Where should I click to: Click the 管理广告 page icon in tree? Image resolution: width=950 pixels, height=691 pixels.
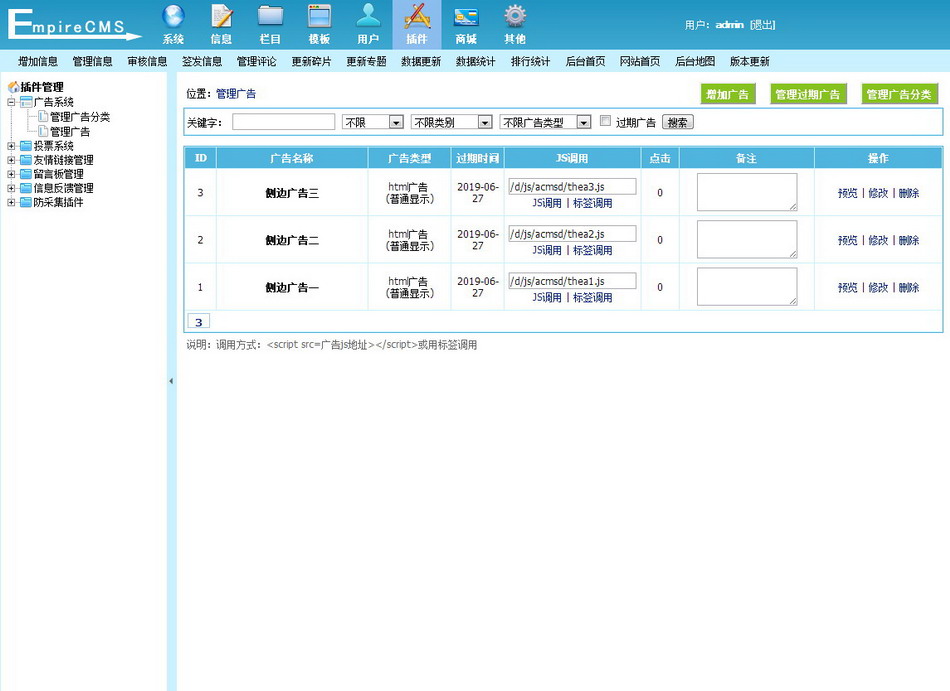(43, 131)
